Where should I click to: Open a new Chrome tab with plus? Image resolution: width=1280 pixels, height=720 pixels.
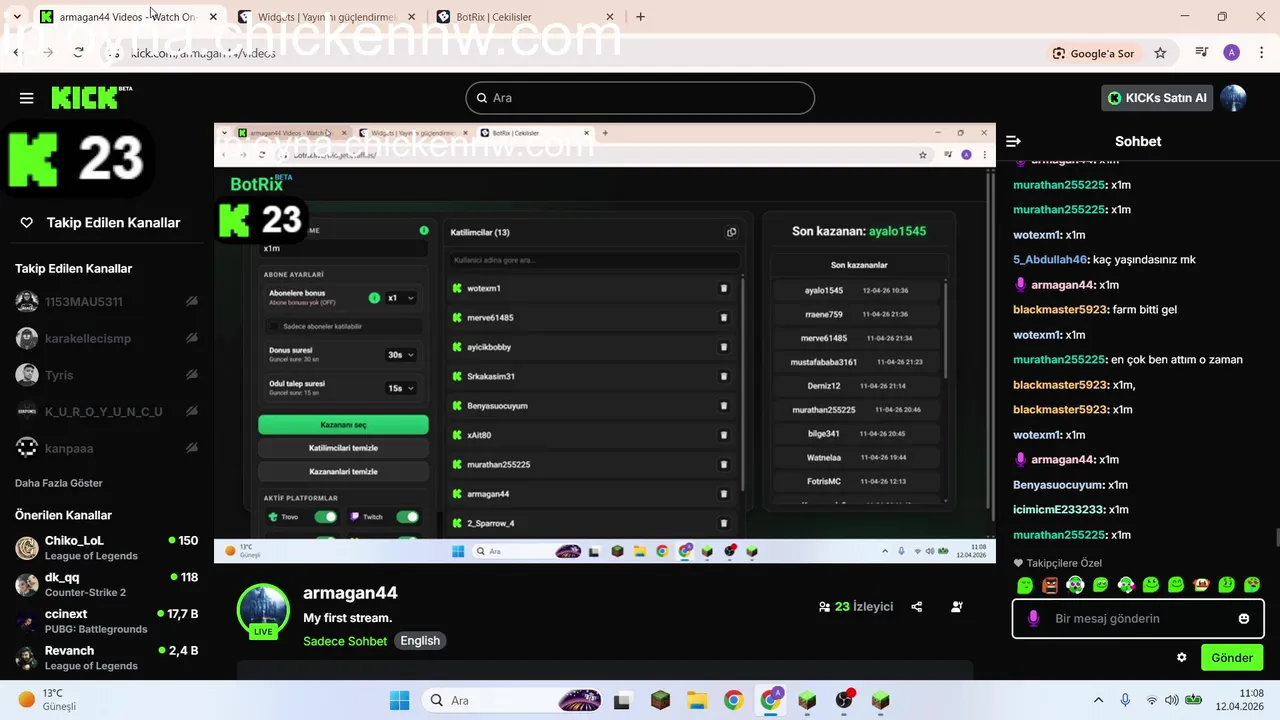click(640, 16)
